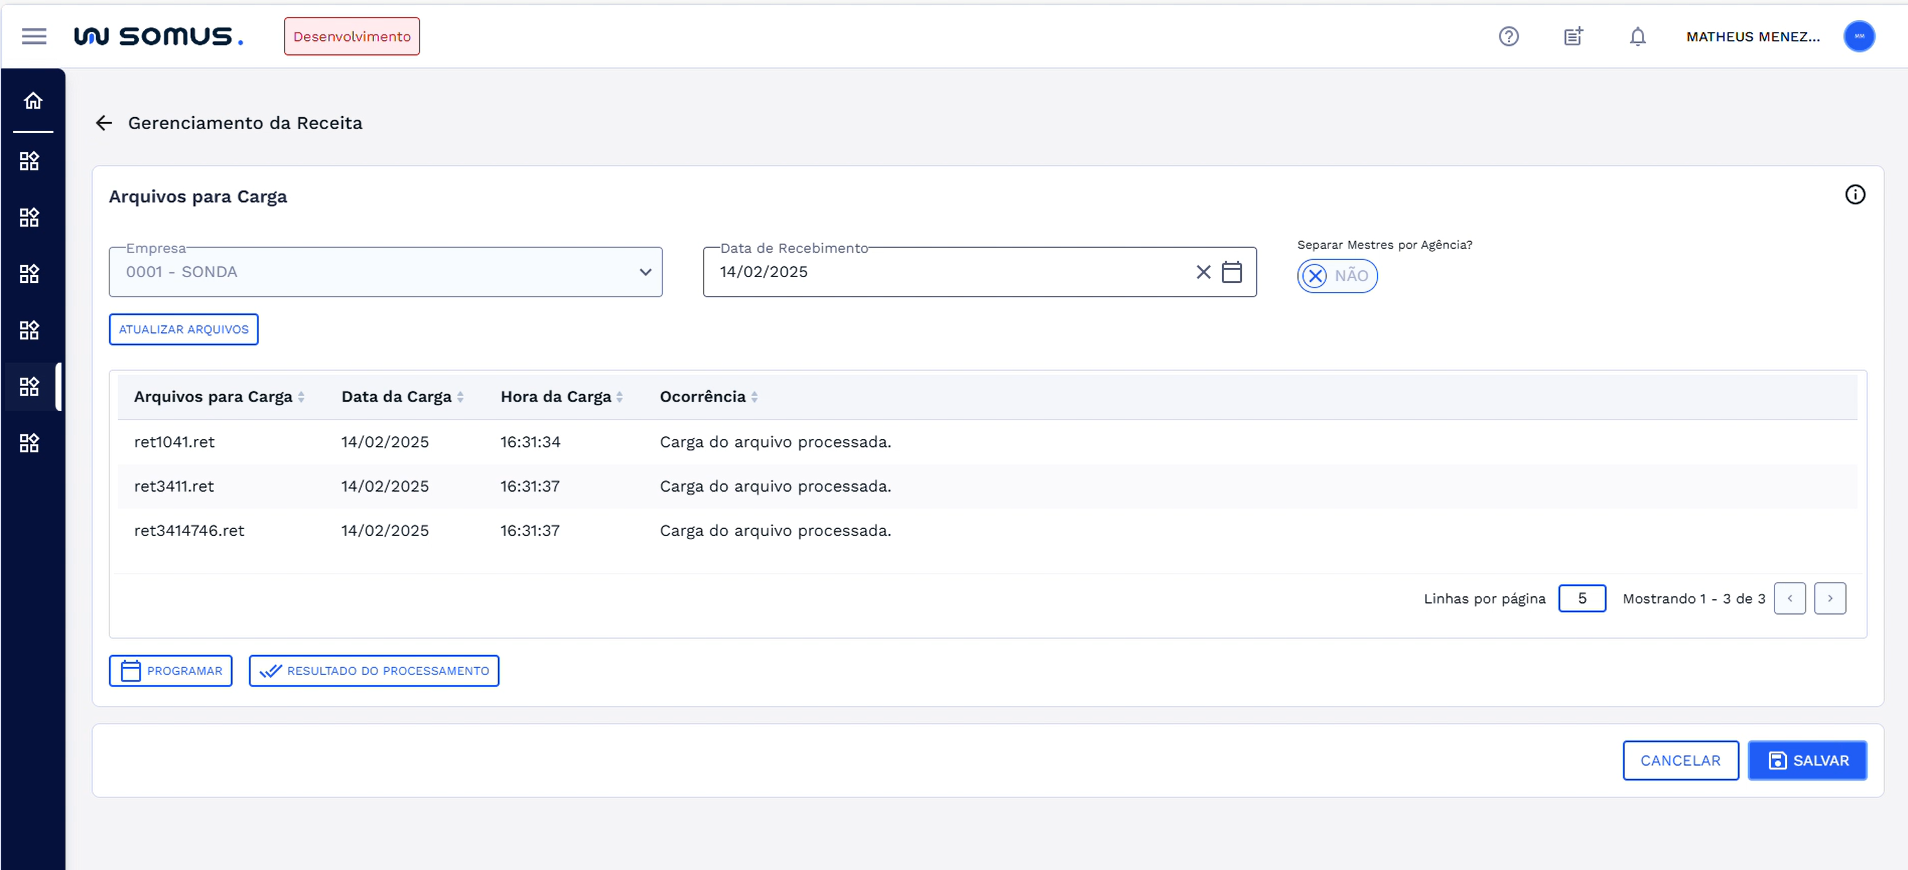Expand the Empresa dropdown

pos(645,272)
